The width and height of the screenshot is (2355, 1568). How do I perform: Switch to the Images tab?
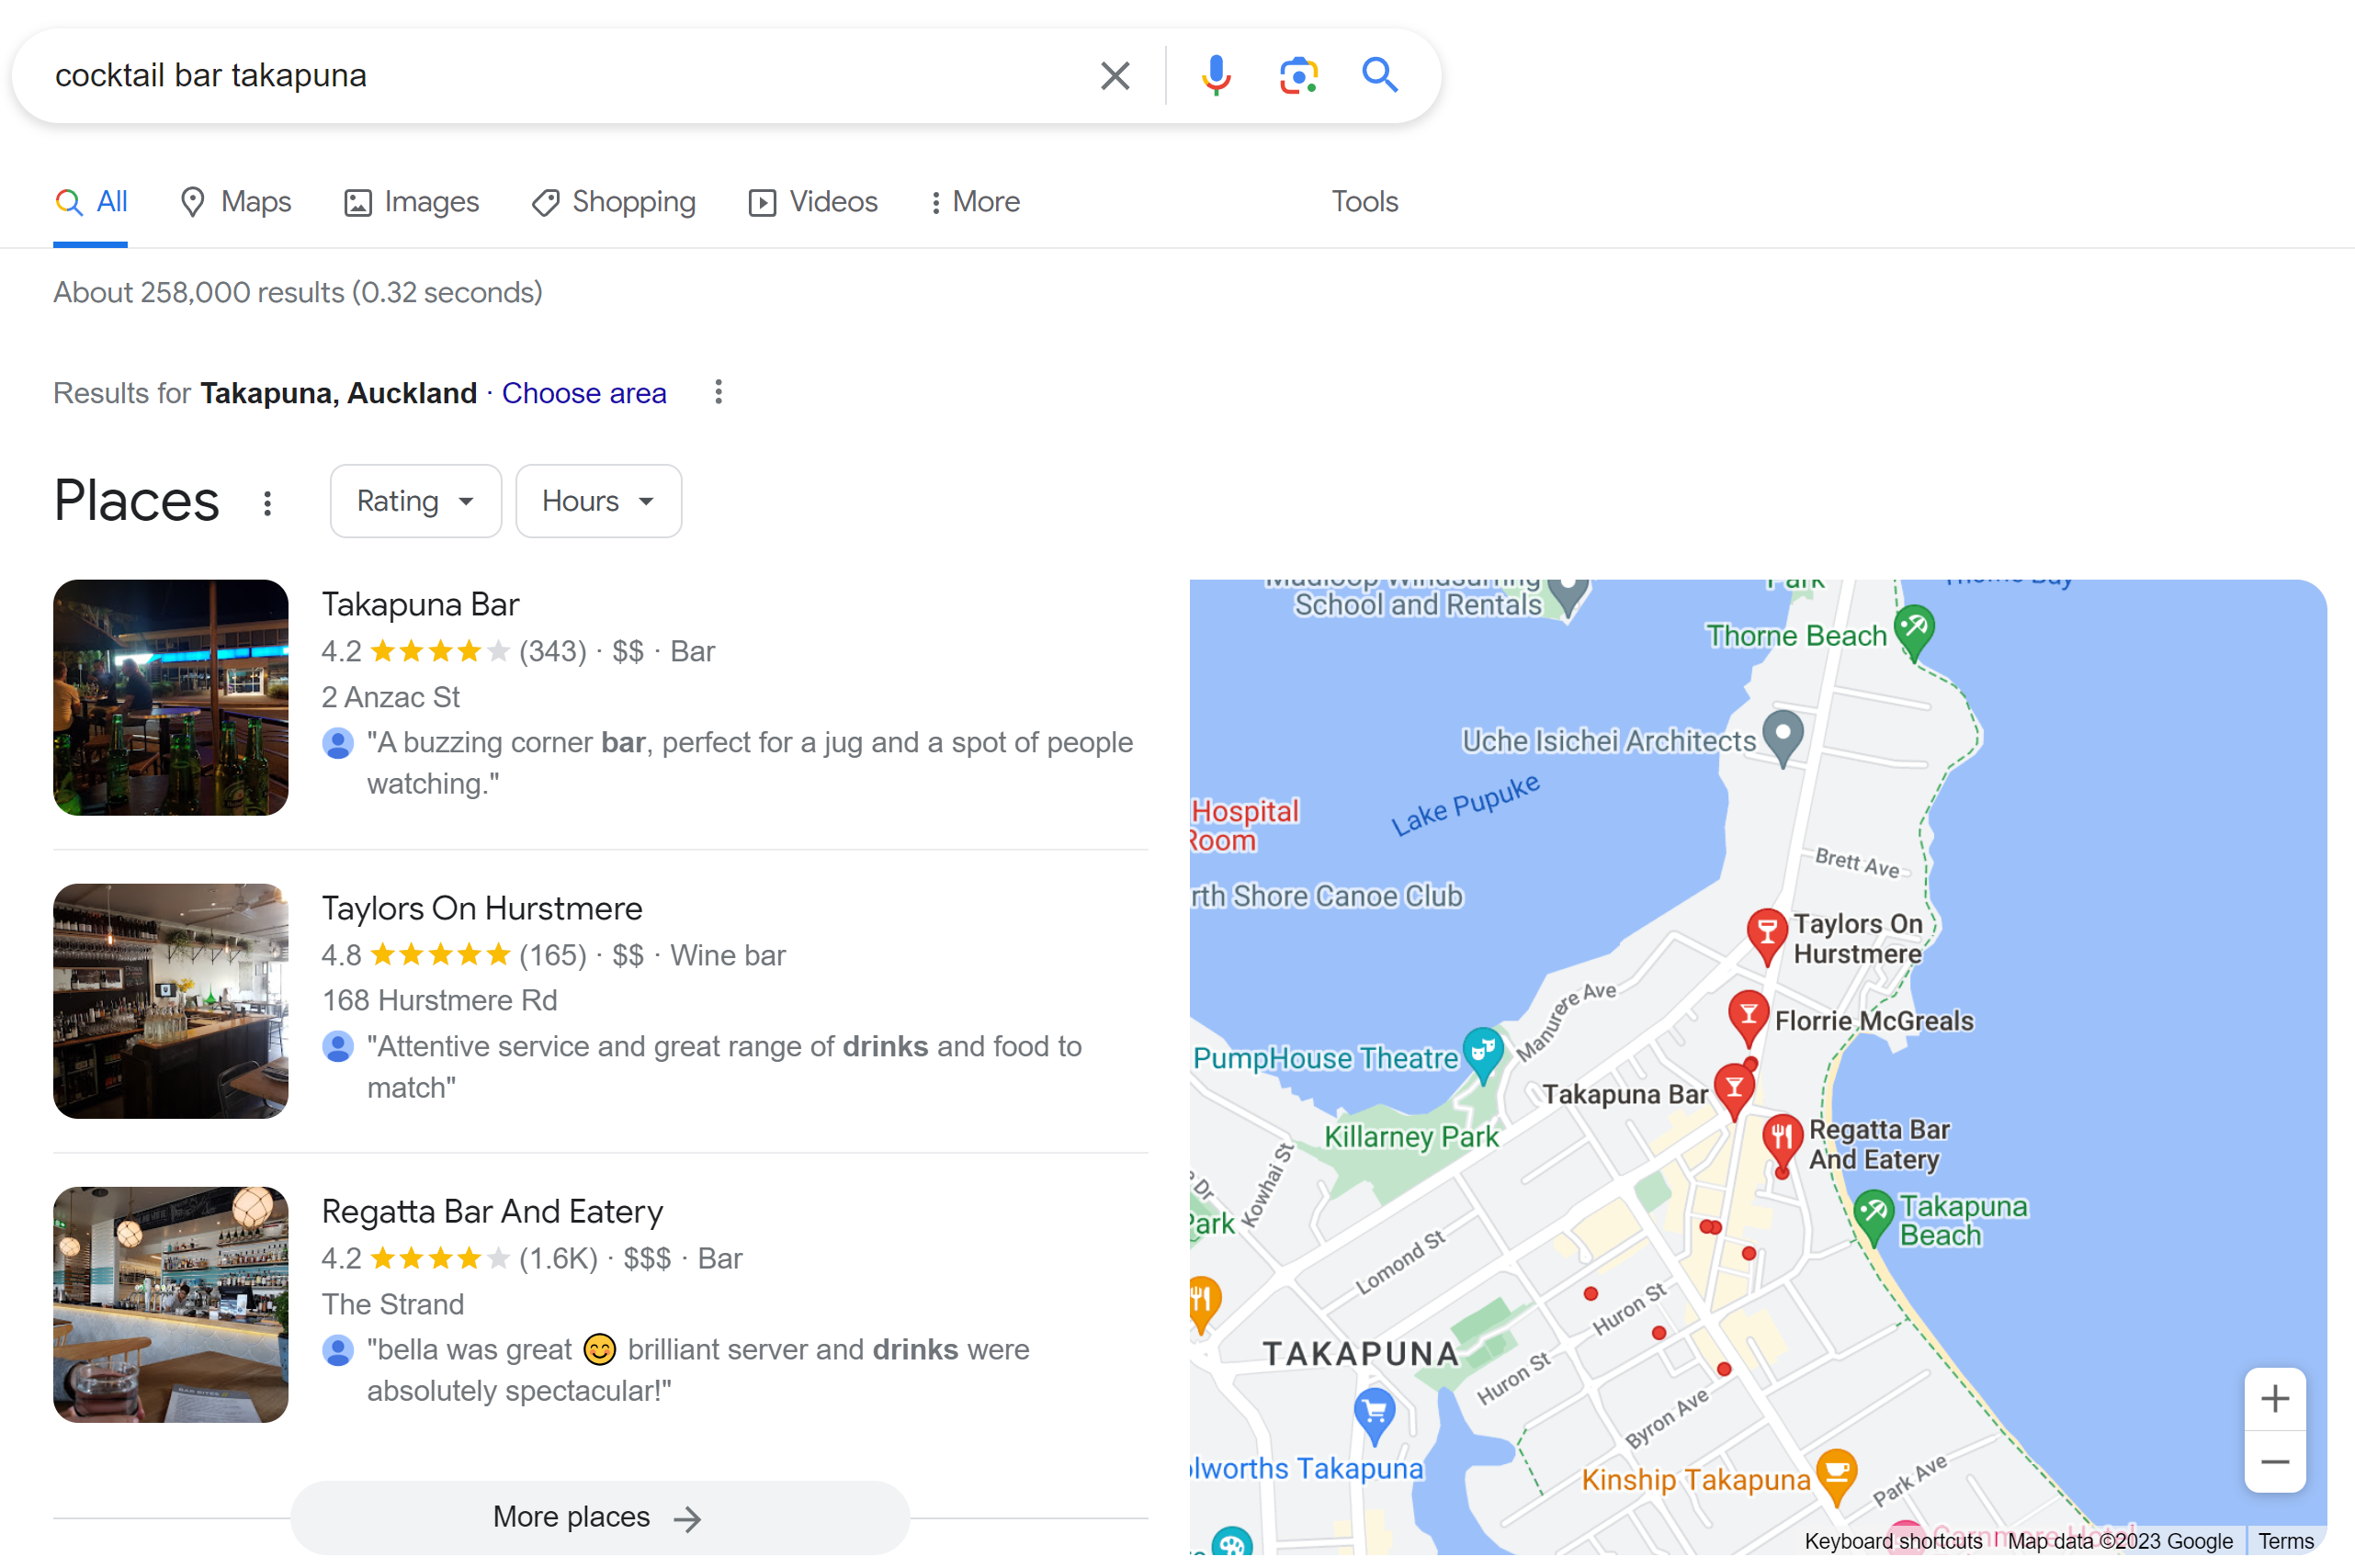[x=412, y=202]
